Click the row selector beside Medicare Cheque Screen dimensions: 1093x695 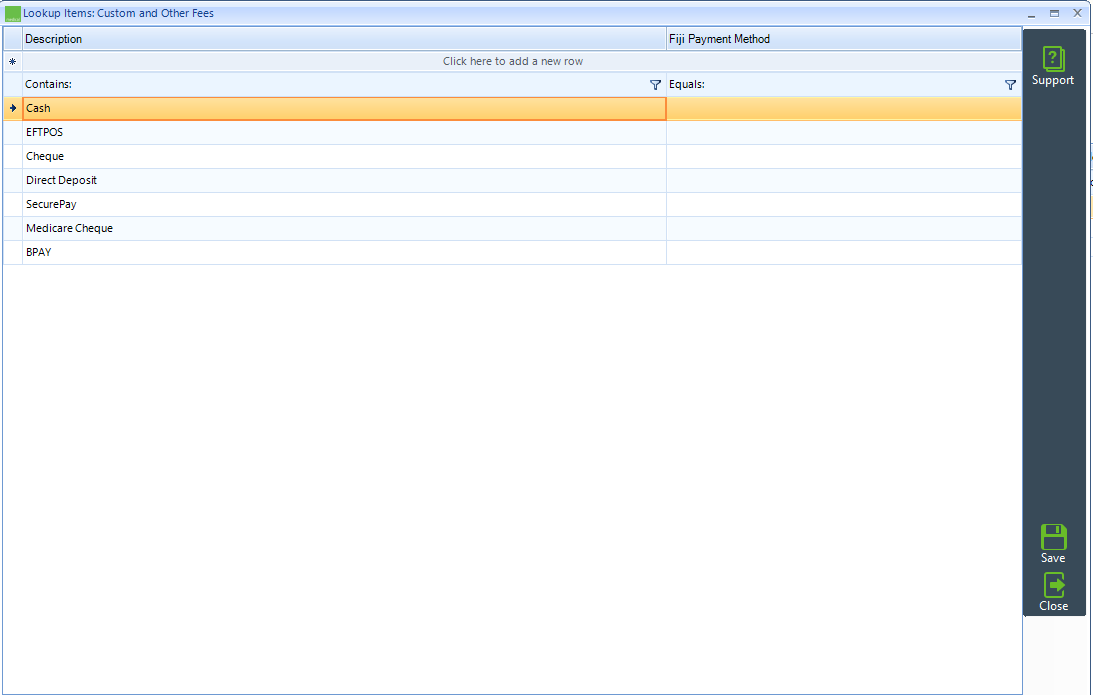pos(13,228)
